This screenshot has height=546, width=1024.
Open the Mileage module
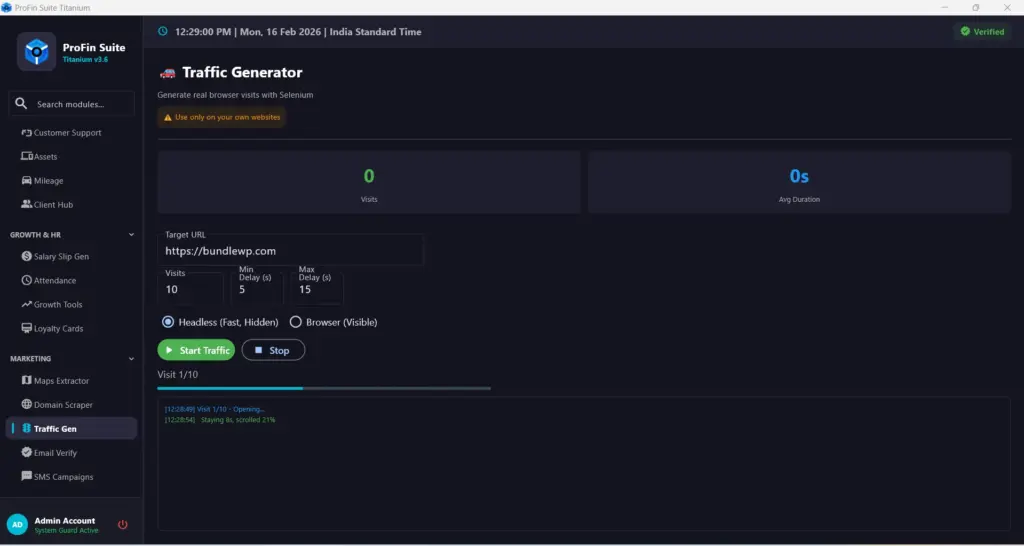point(72,180)
